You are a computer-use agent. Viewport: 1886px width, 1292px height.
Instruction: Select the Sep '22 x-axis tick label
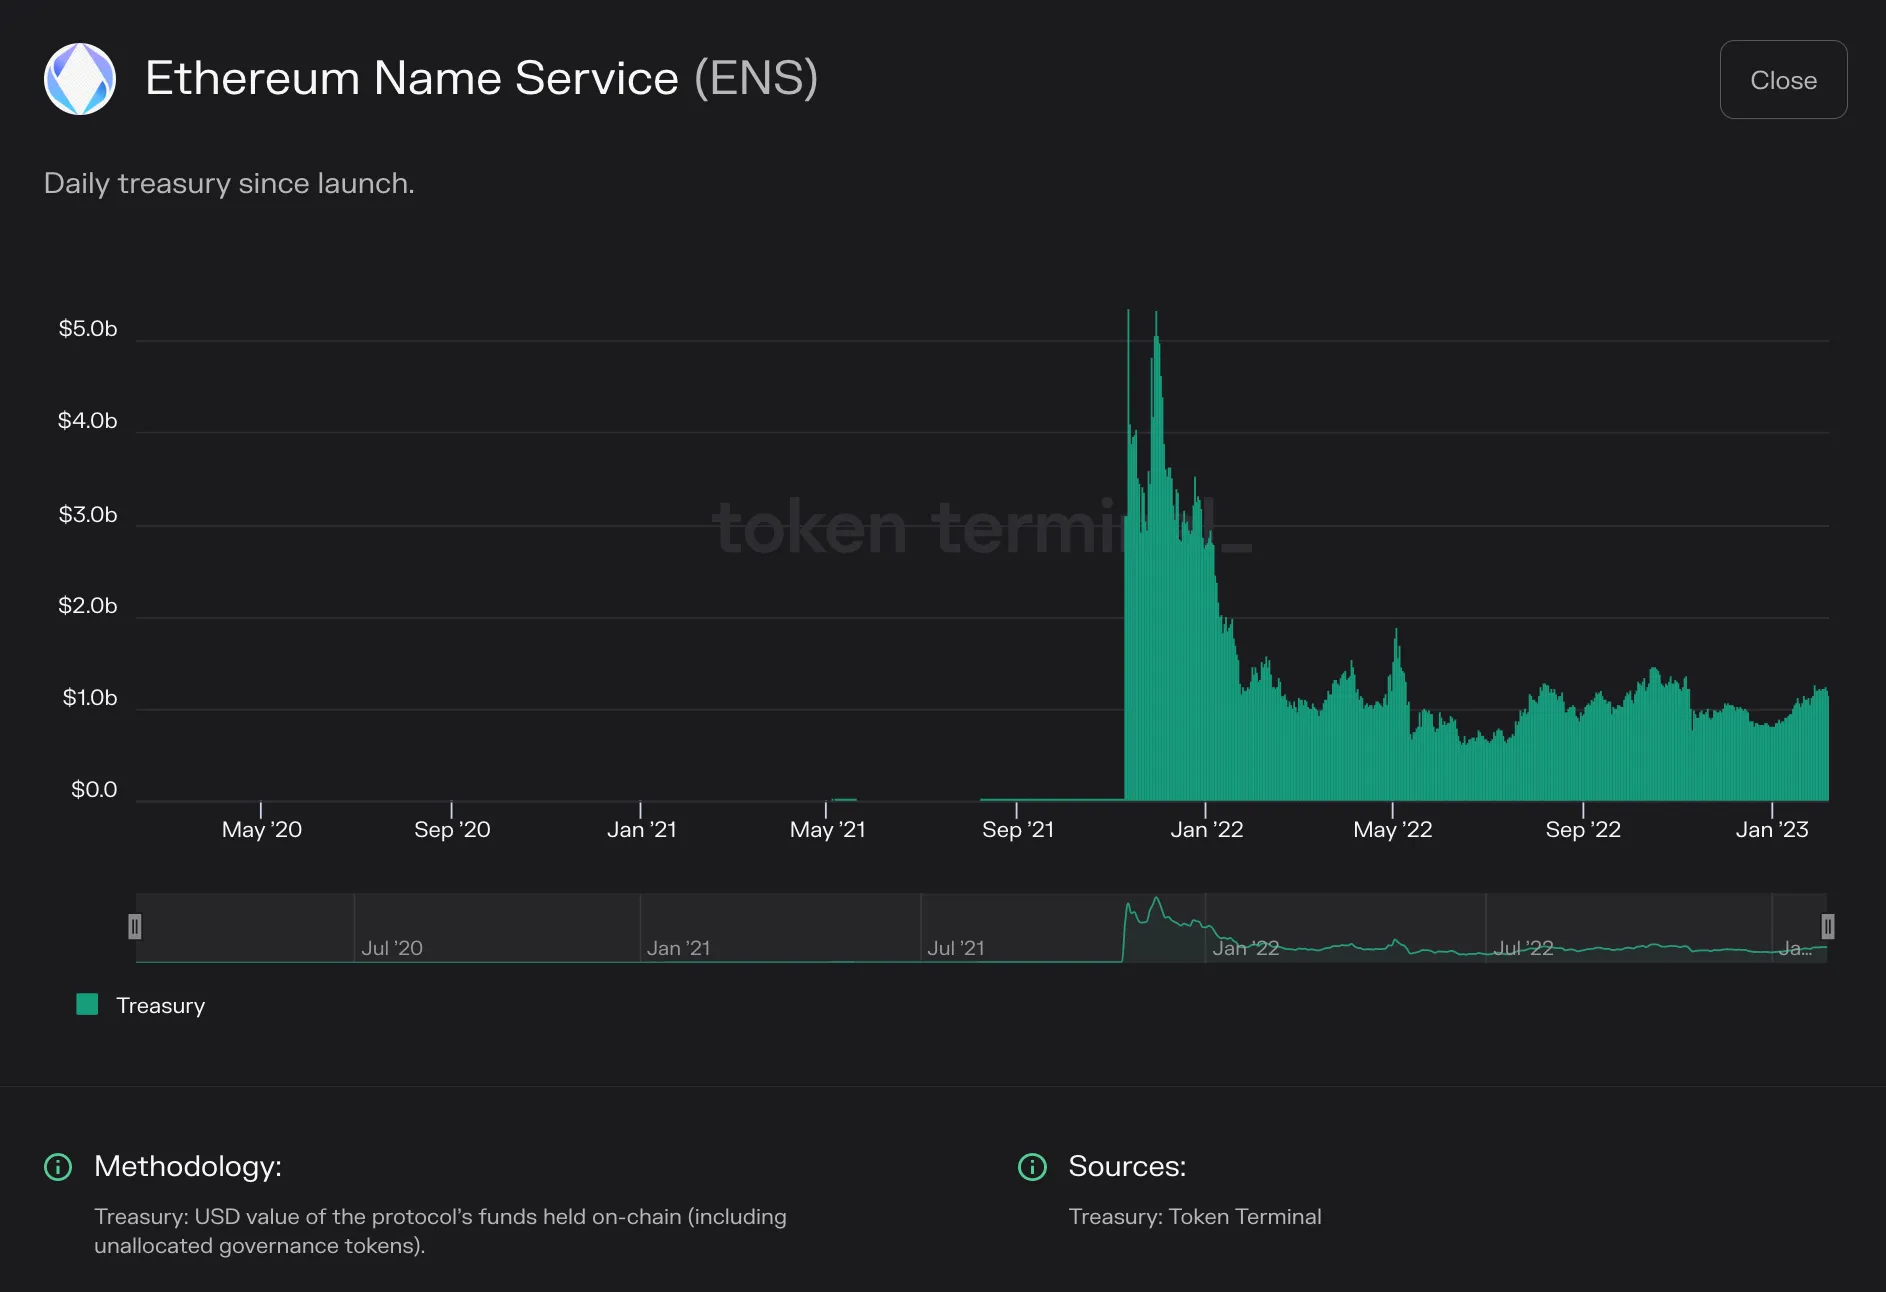pos(1583,830)
